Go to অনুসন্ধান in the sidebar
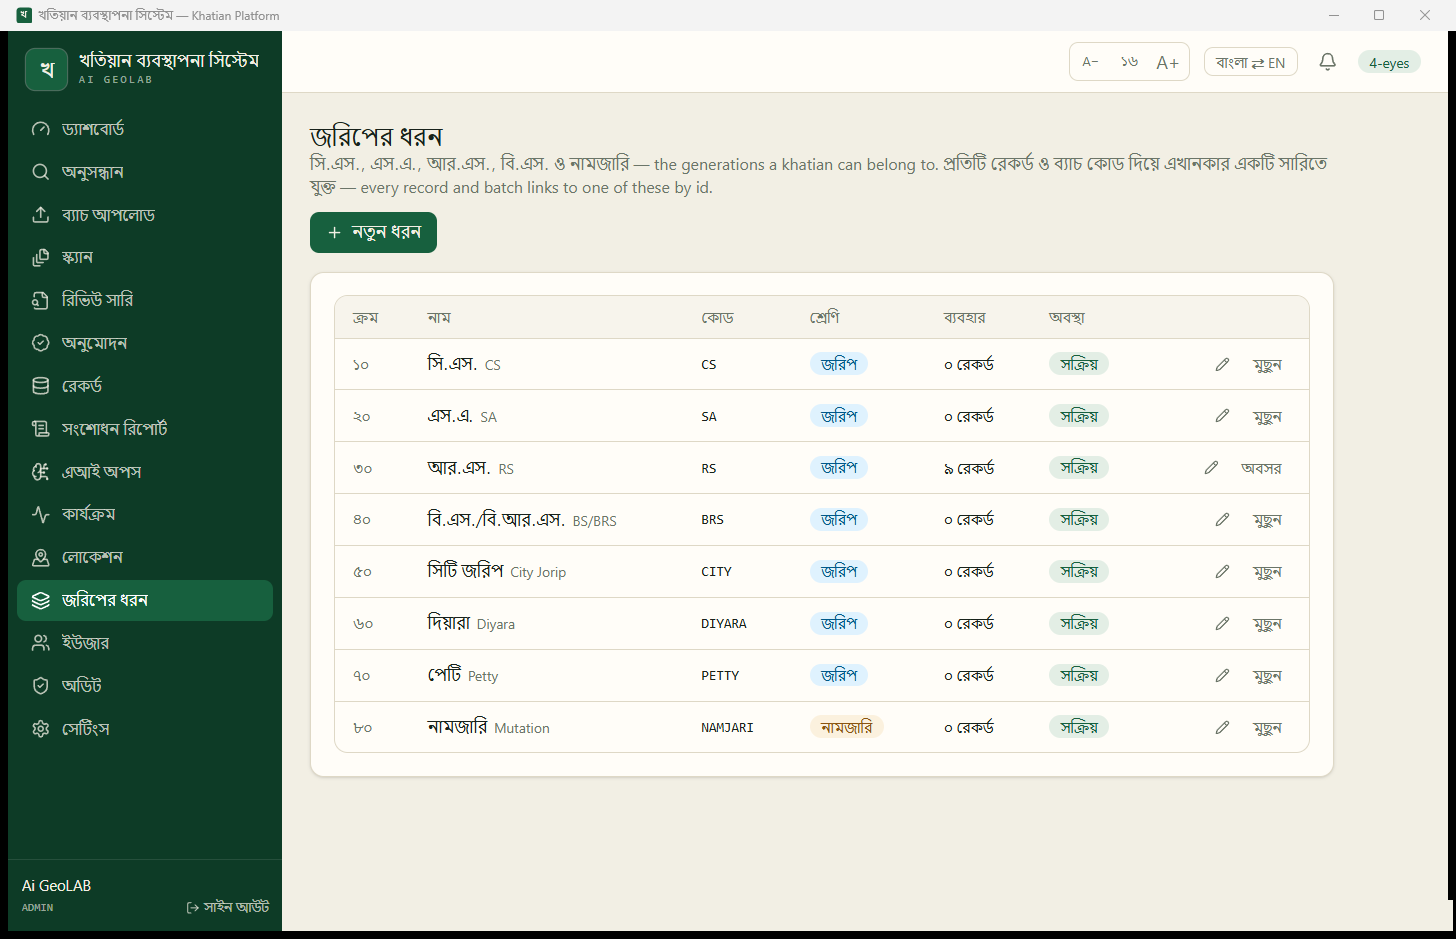1456x939 pixels. [145, 172]
